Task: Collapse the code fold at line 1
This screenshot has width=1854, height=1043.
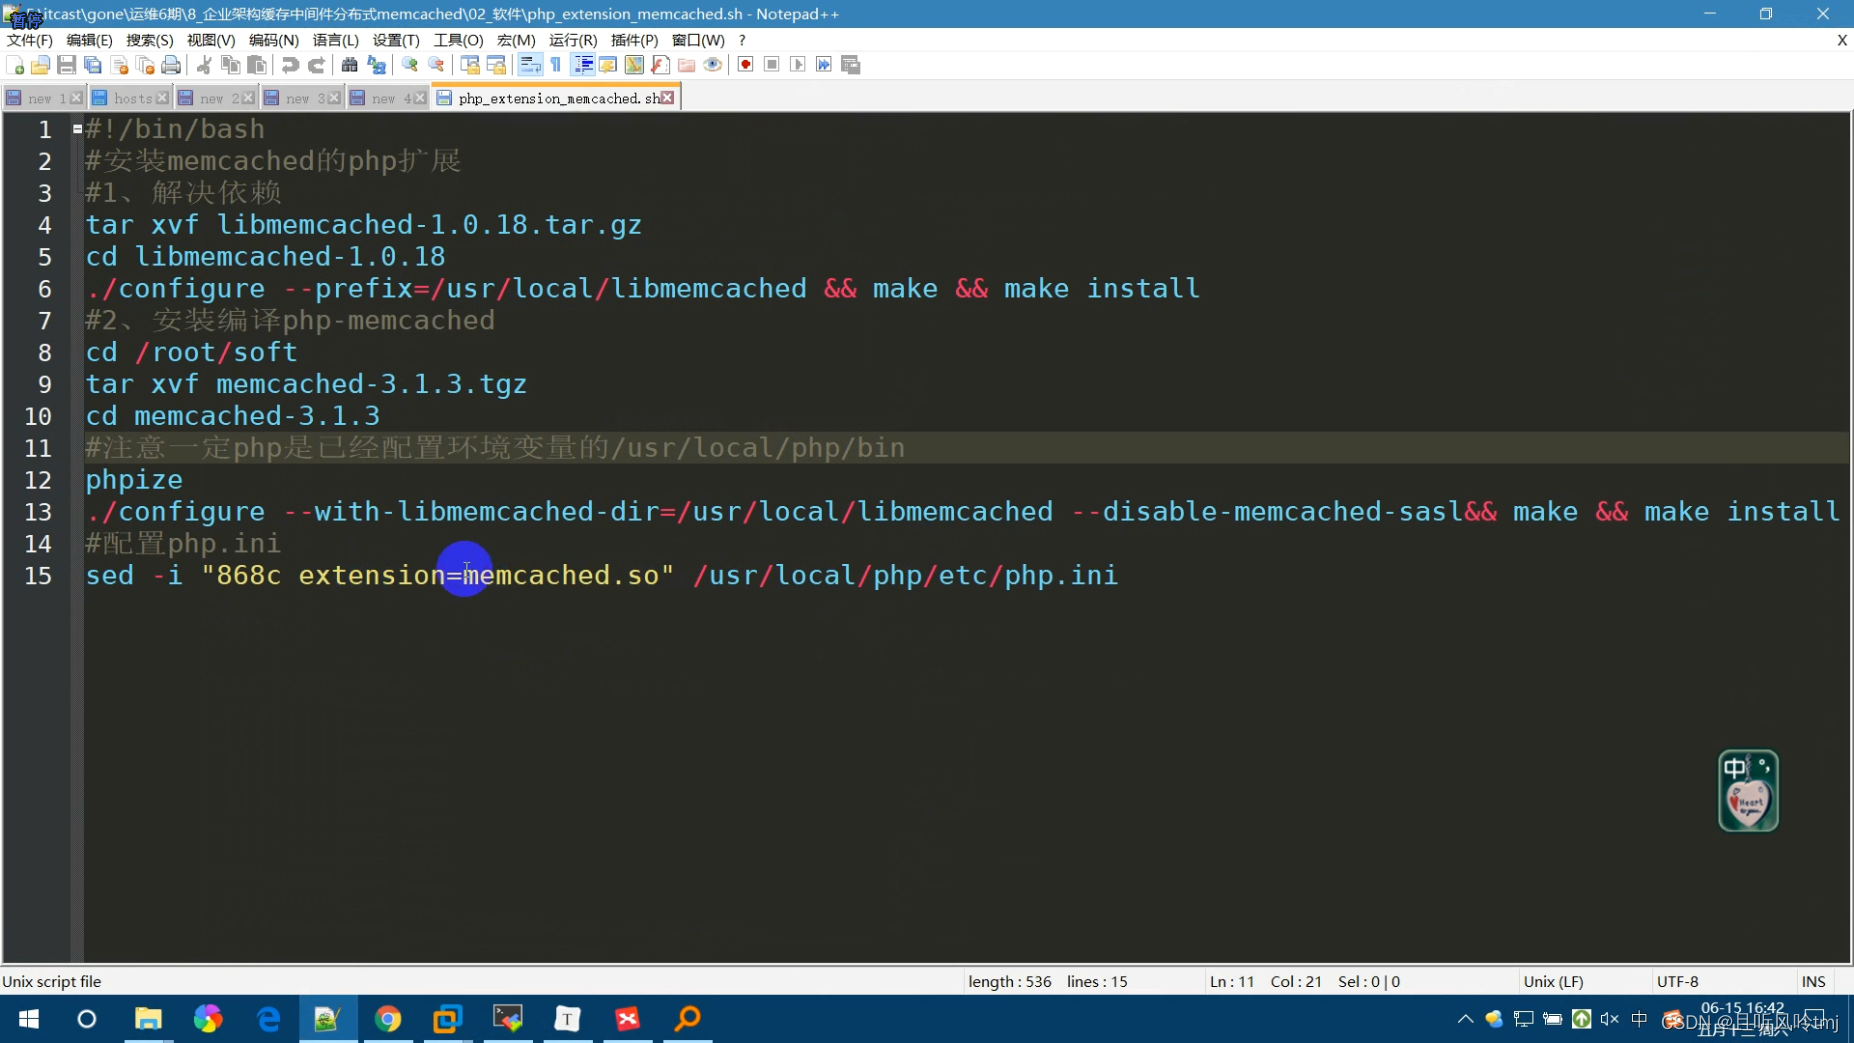Action: [77, 128]
